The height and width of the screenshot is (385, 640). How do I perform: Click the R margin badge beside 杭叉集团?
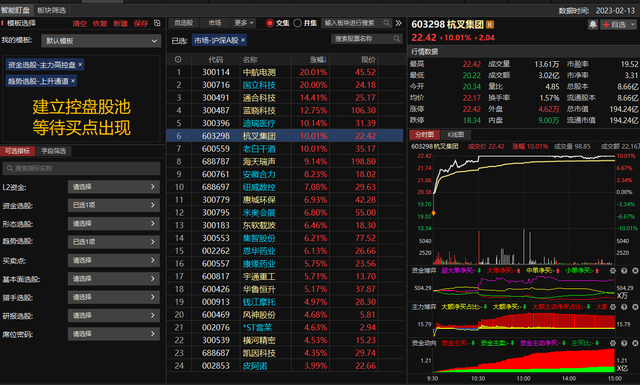click(490, 25)
